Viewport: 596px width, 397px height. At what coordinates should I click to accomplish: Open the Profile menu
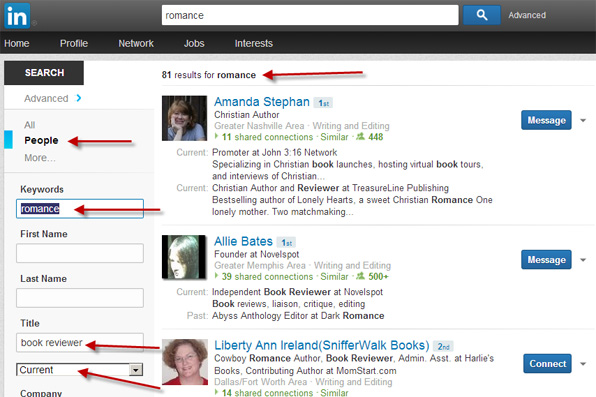click(x=74, y=43)
